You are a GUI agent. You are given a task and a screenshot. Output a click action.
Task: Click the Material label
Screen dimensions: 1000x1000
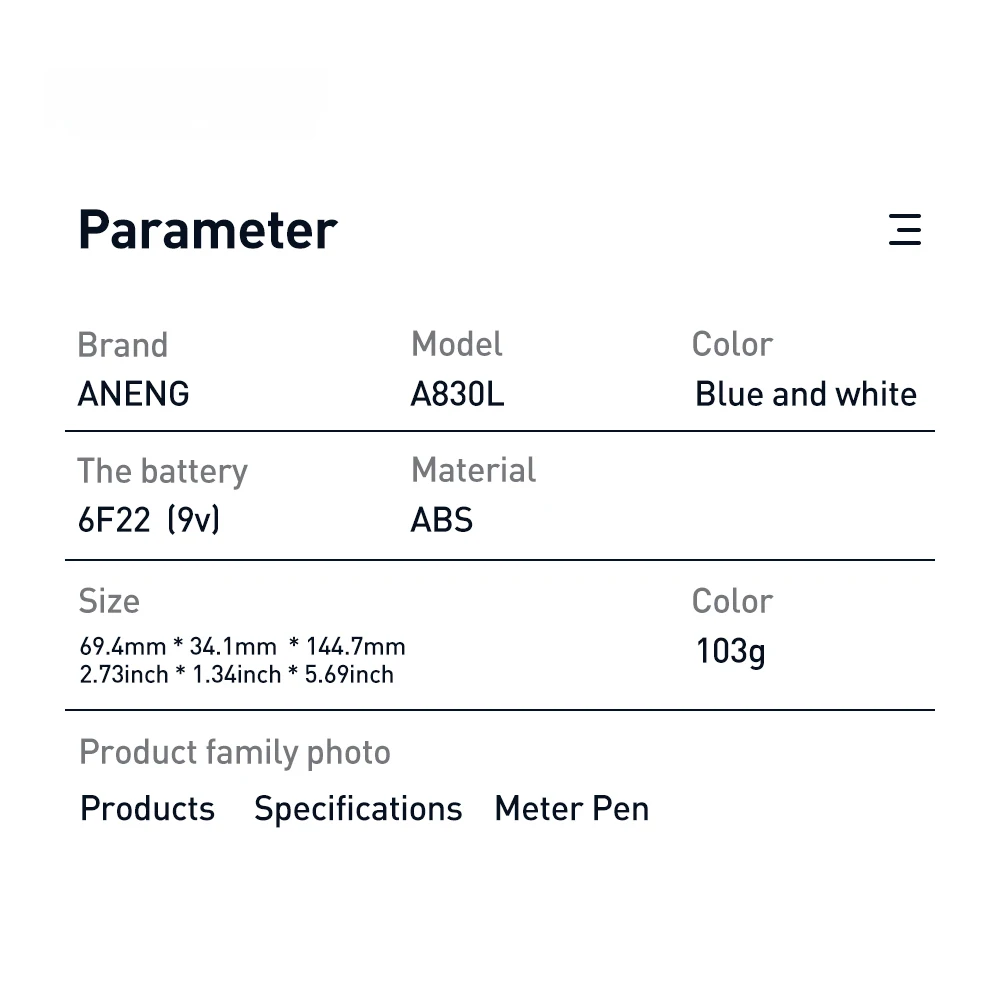click(473, 470)
